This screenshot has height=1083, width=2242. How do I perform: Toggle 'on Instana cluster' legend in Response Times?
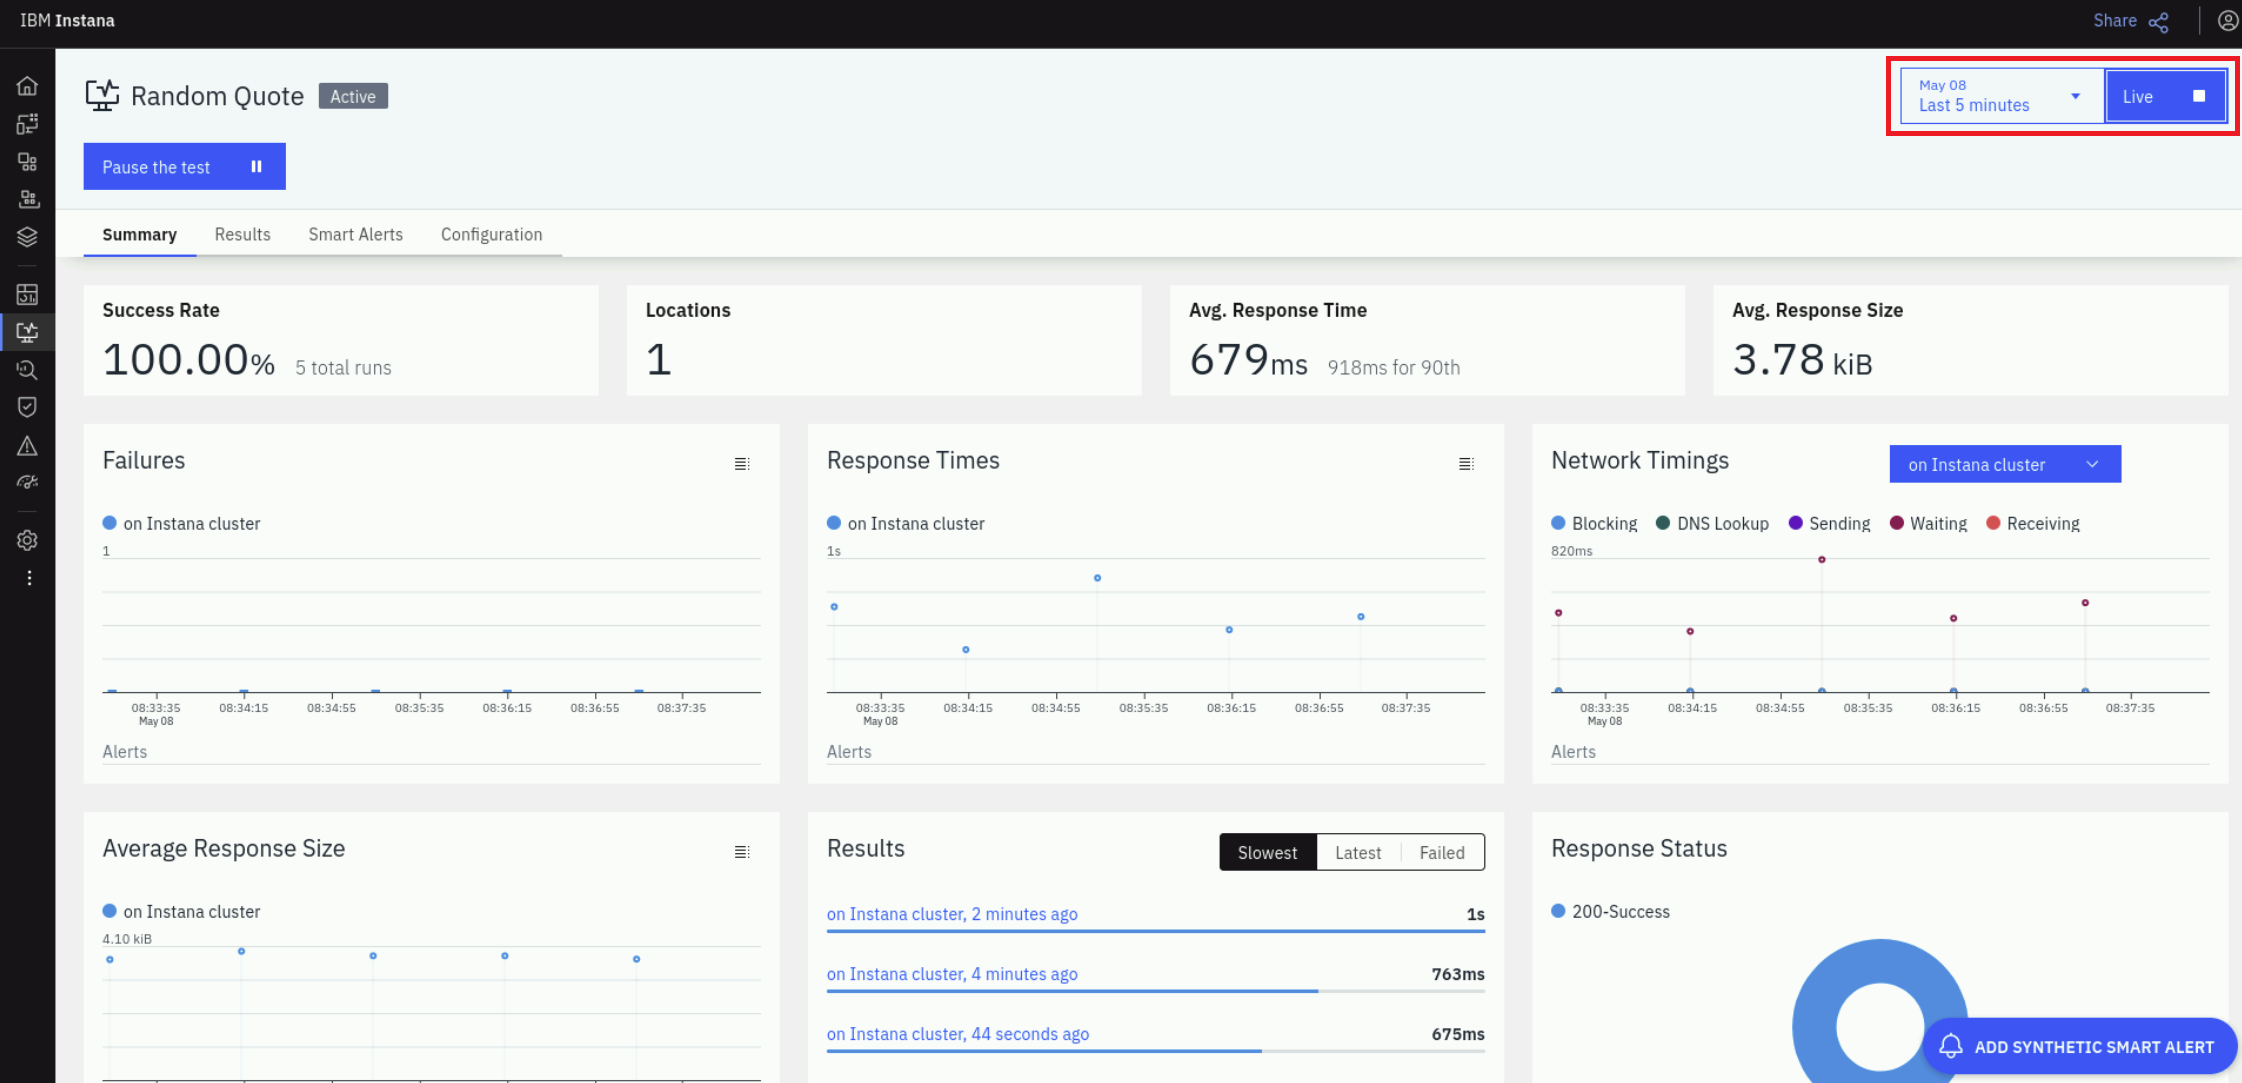click(905, 523)
